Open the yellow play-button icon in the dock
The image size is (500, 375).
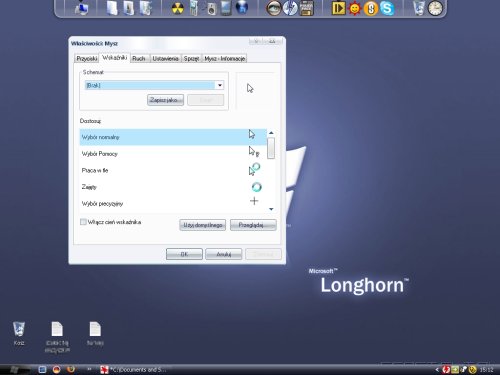[x=339, y=8]
